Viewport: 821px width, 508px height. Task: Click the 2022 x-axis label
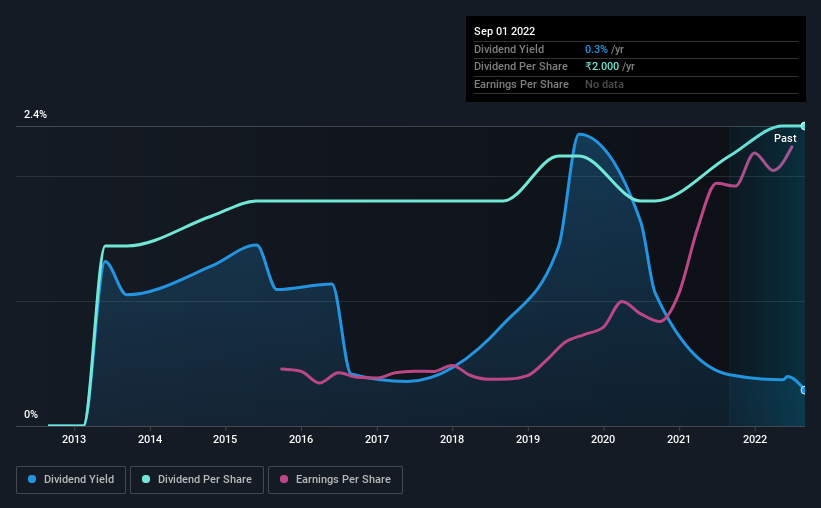point(755,439)
